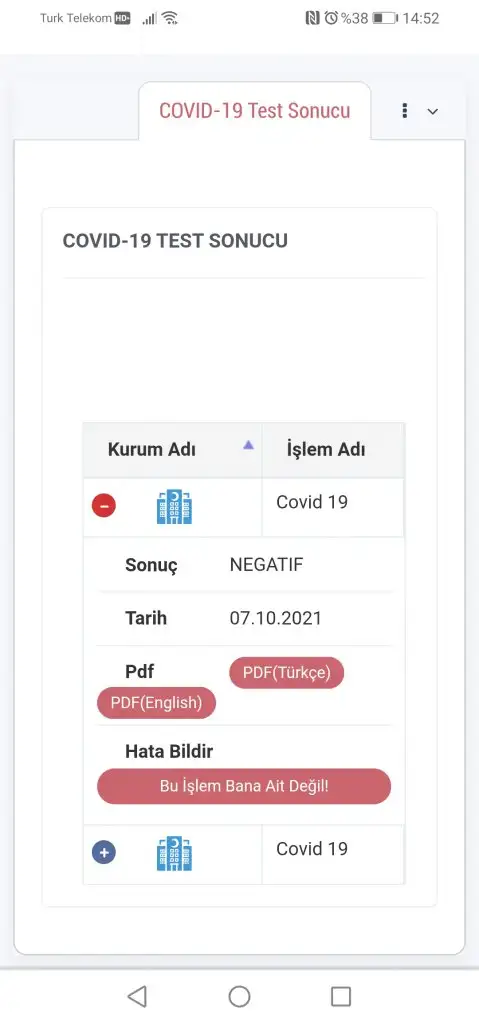
Task: Report error via Bu İşlem Bana Ait Değil!
Action: click(x=244, y=786)
